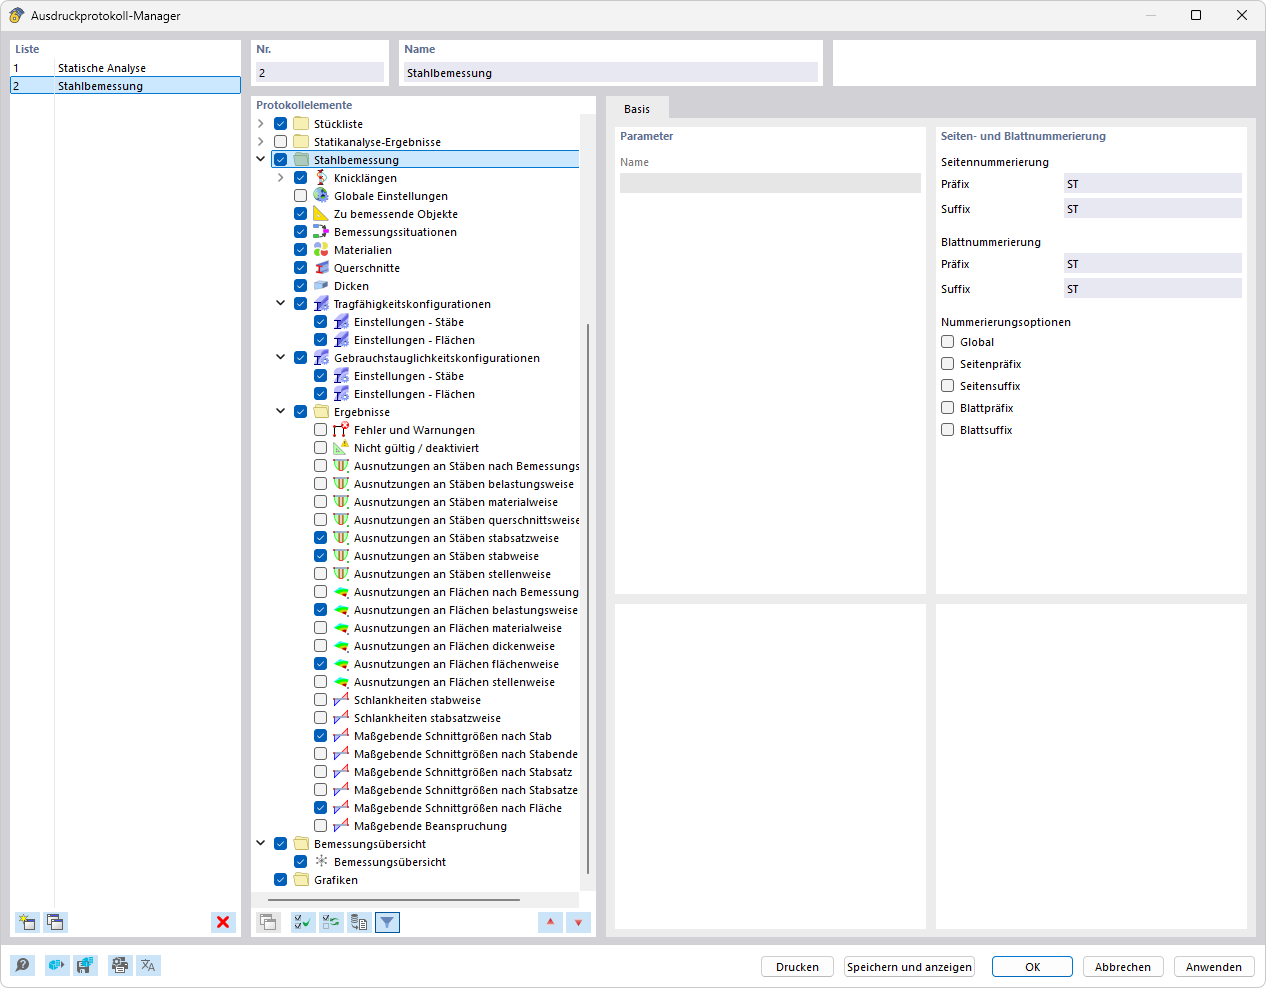This screenshot has height=988, width=1266.
Task: Tick the Seitenpräfix checkbox
Action: click(x=948, y=364)
